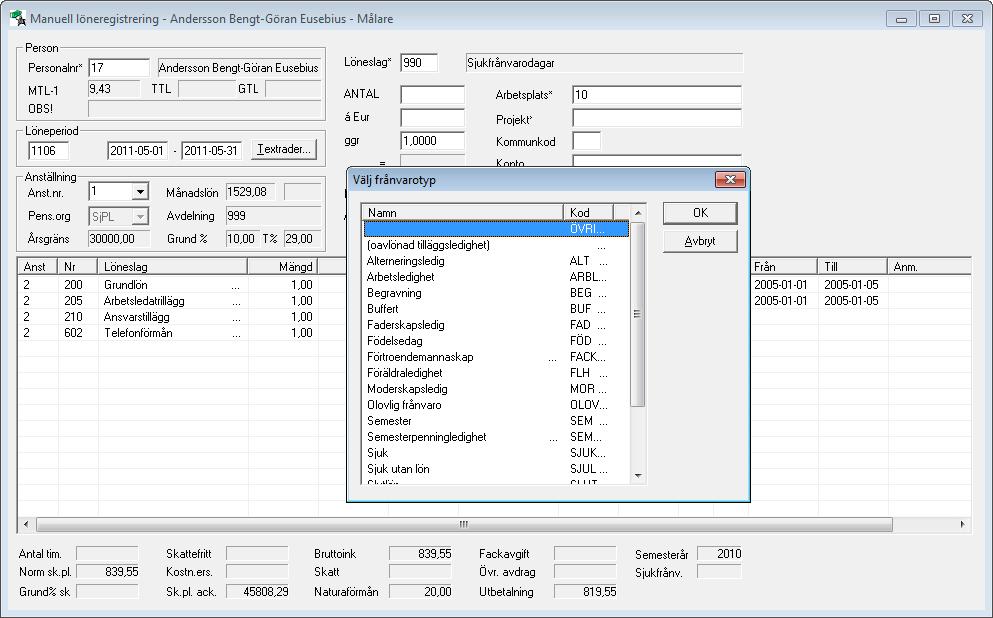Select the highlighted ÖVRI row
The height and width of the screenshot is (618, 993).
click(x=496, y=229)
